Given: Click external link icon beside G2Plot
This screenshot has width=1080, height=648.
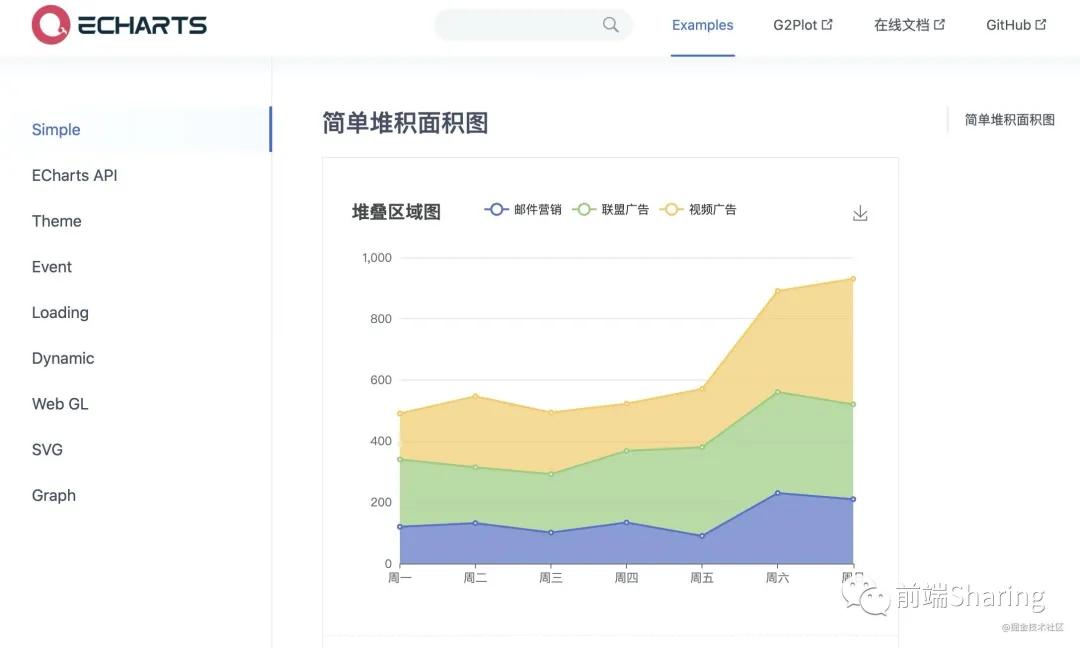Looking at the screenshot, I should pyautogui.click(x=827, y=25).
